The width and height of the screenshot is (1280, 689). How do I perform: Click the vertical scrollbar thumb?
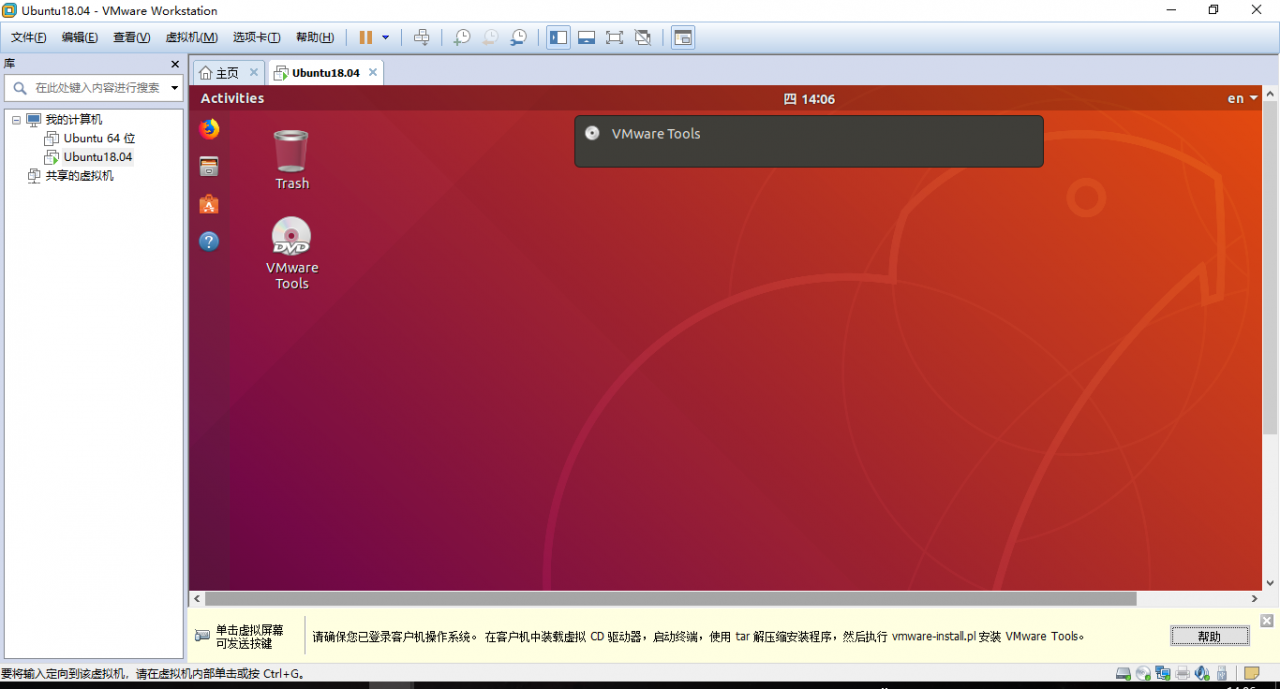[x=1270, y=267]
